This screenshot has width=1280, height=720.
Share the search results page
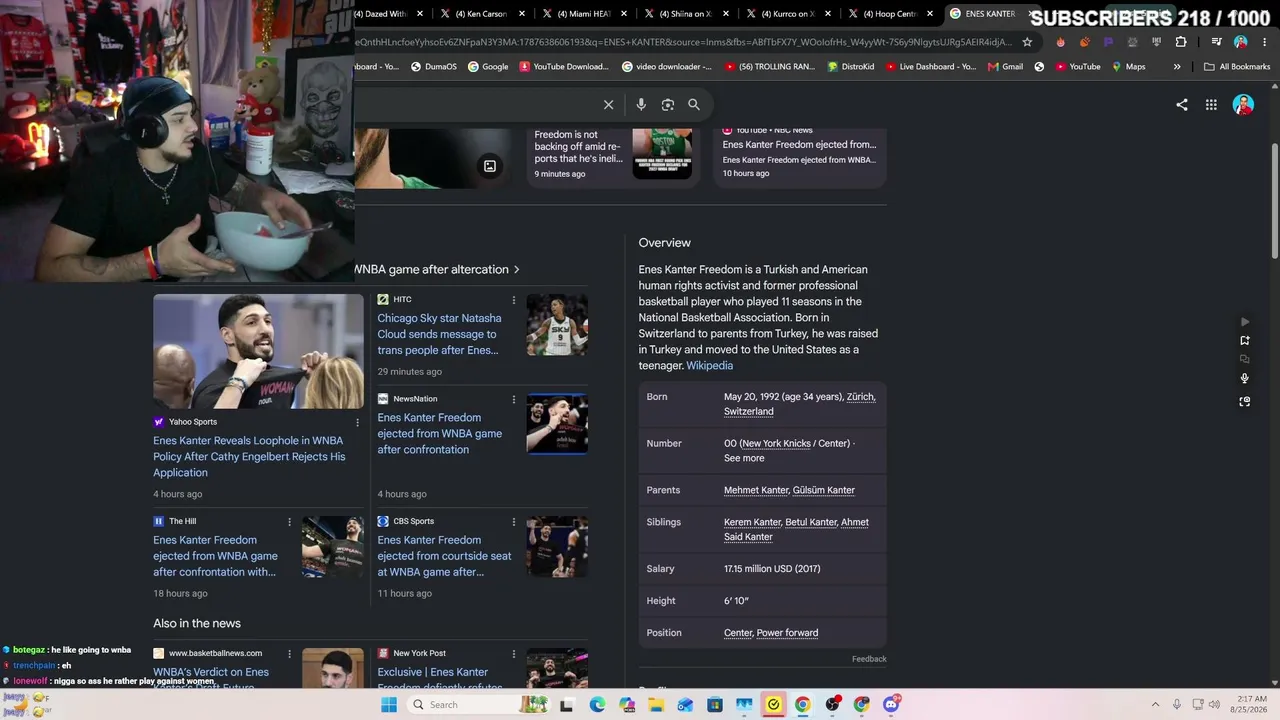[x=1182, y=104]
